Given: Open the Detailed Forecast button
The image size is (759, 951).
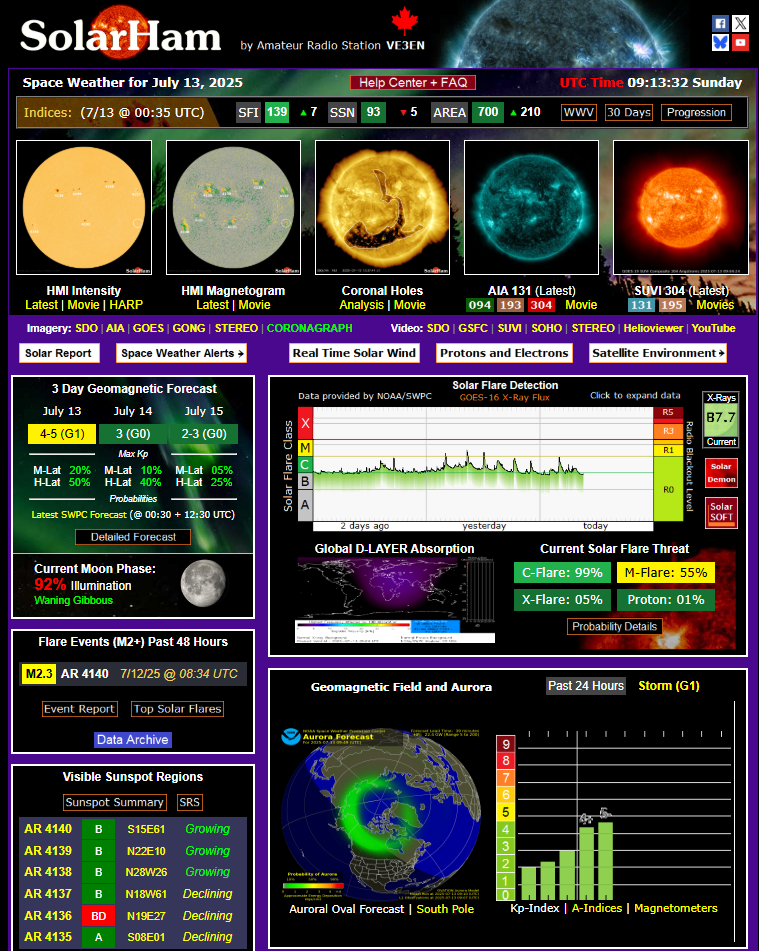Looking at the screenshot, I should click(x=133, y=537).
